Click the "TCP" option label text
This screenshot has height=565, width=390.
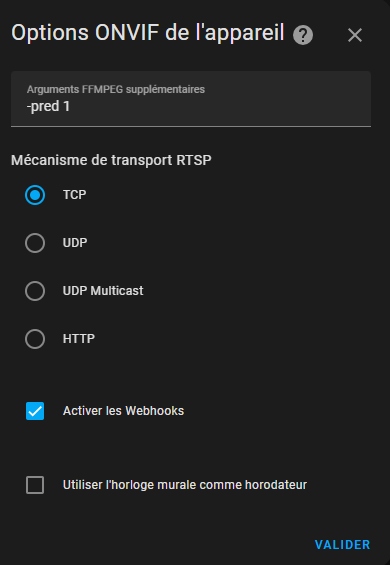74,195
